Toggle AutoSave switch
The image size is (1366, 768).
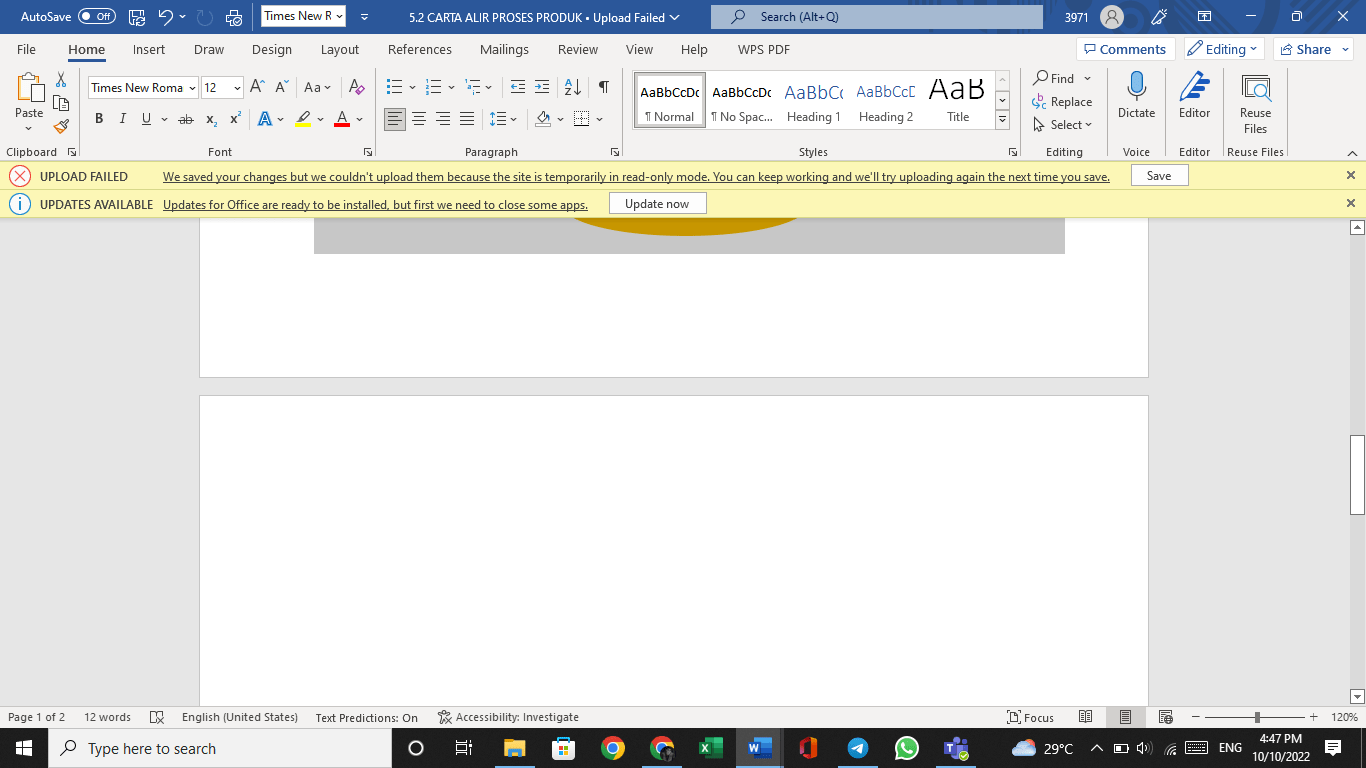click(x=97, y=17)
